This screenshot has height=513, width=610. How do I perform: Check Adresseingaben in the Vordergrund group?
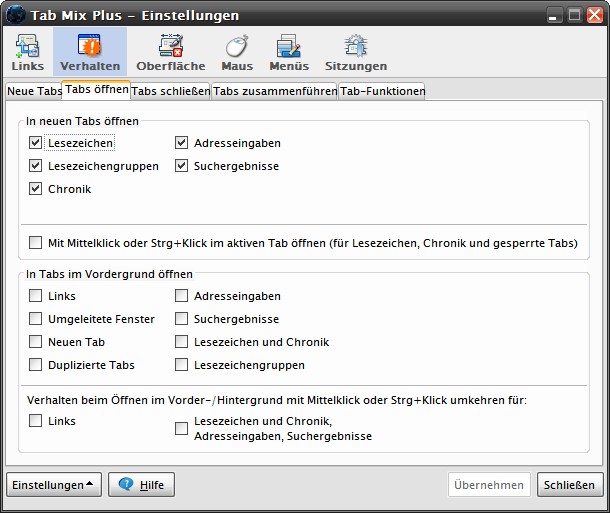[181, 296]
